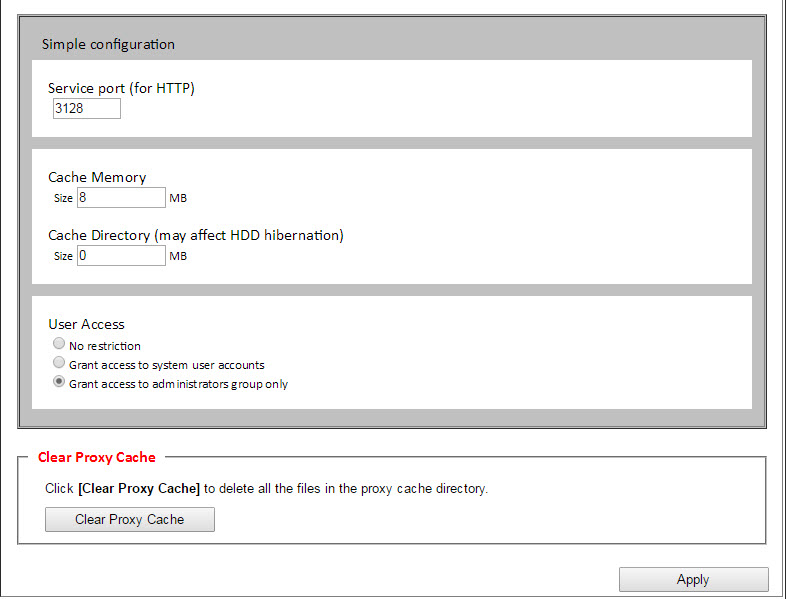
Task: Click the MB unit beside Cache Memory
Action: tap(178, 198)
